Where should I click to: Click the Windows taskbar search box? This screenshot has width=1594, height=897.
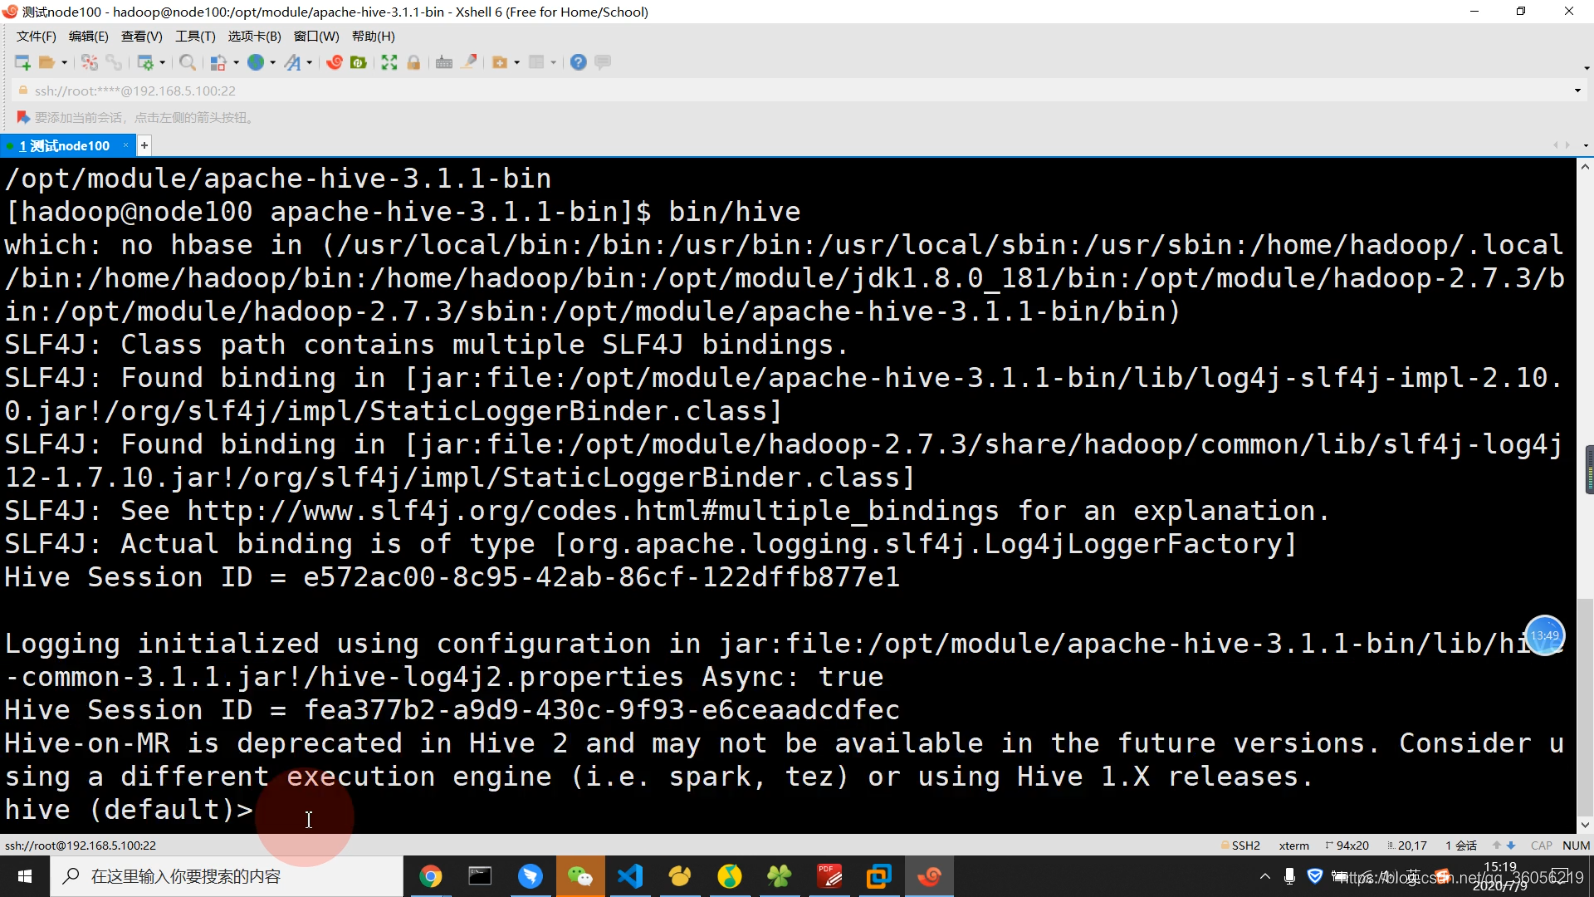227,877
